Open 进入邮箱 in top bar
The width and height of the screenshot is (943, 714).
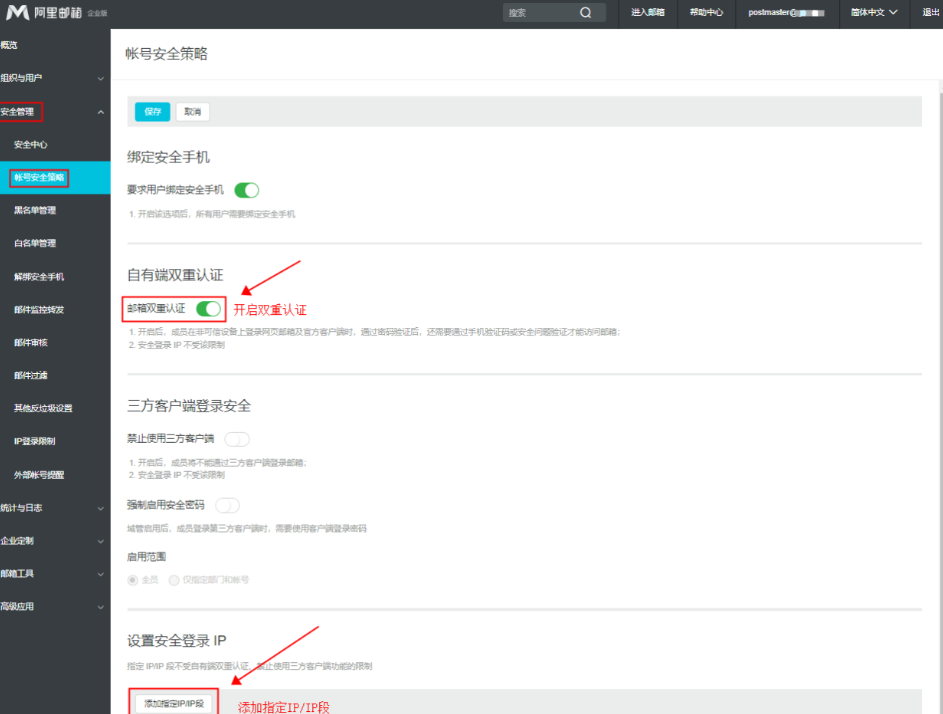[648, 12]
